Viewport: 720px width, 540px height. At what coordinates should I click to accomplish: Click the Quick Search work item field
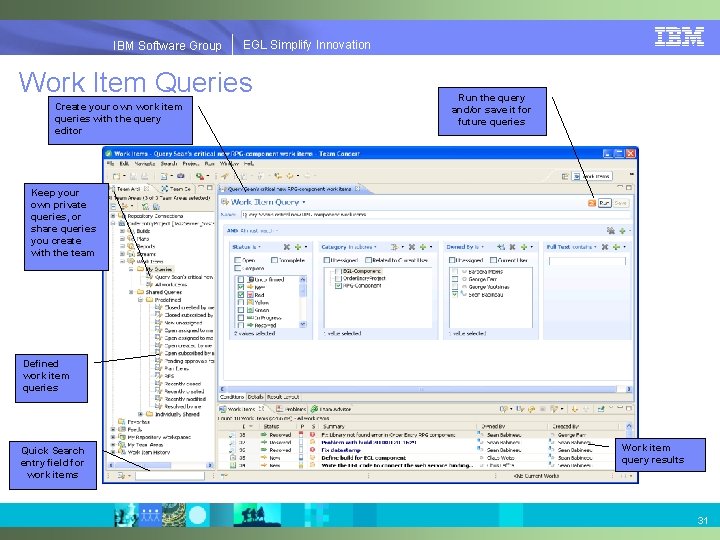click(x=170, y=476)
